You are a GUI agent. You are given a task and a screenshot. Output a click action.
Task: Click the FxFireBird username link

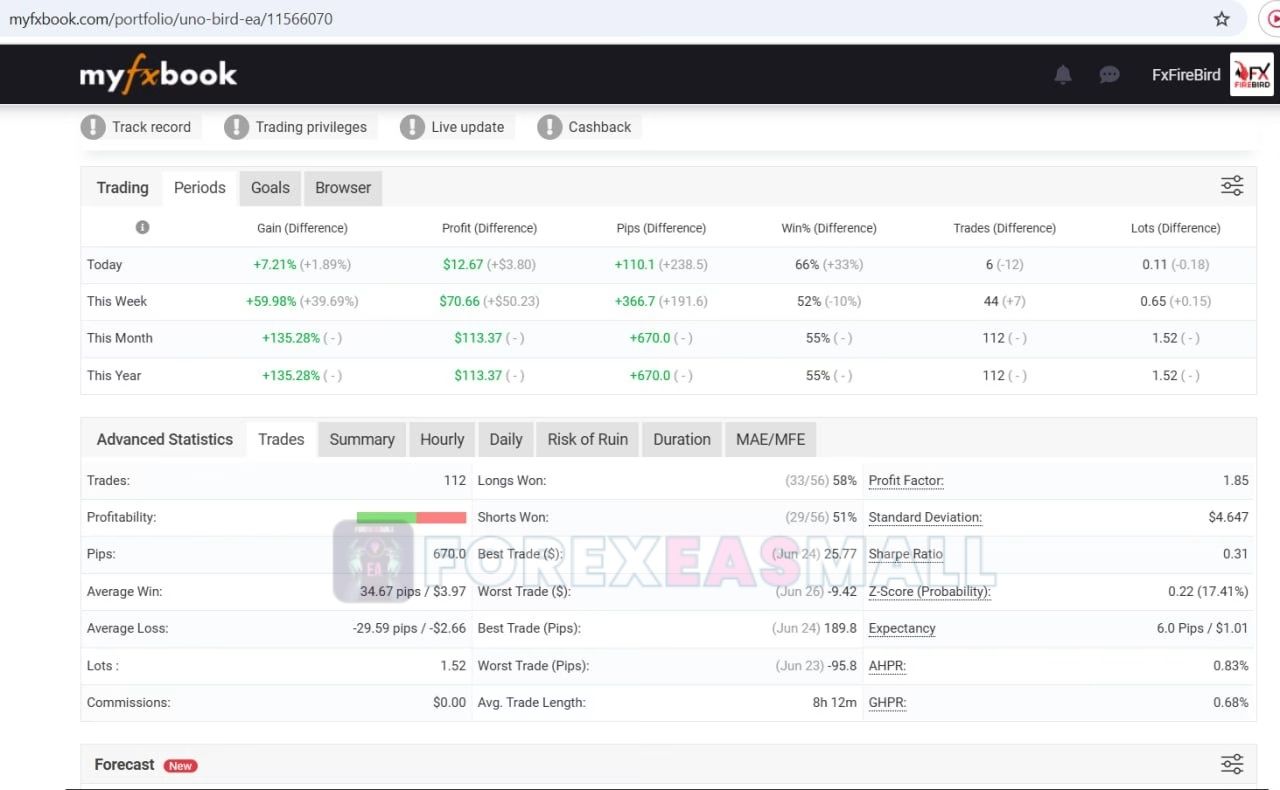1186,75
